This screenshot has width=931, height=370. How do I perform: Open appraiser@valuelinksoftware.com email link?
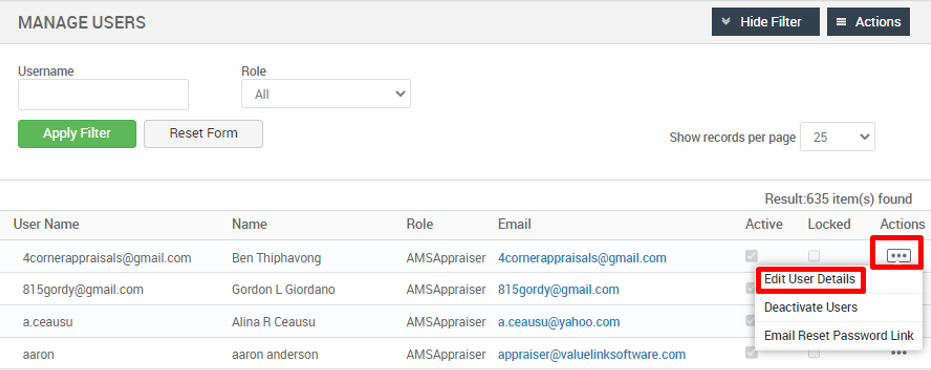[x=591, y=355]
